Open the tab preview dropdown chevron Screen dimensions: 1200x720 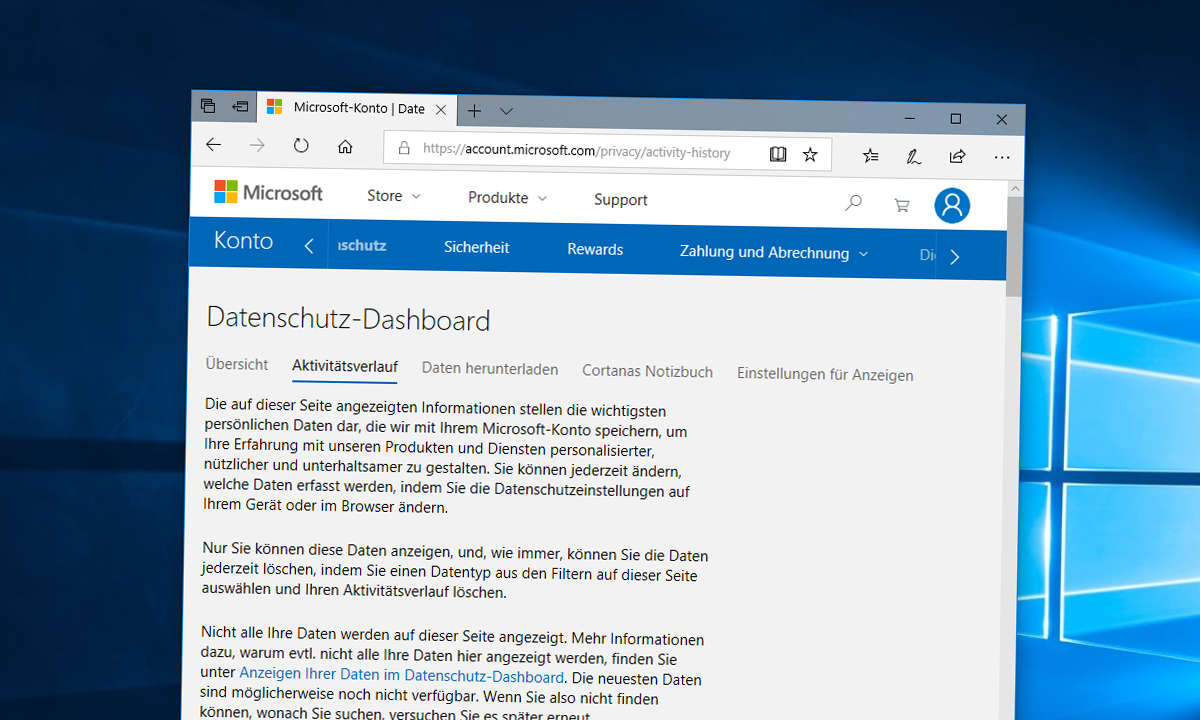point(507,111)
